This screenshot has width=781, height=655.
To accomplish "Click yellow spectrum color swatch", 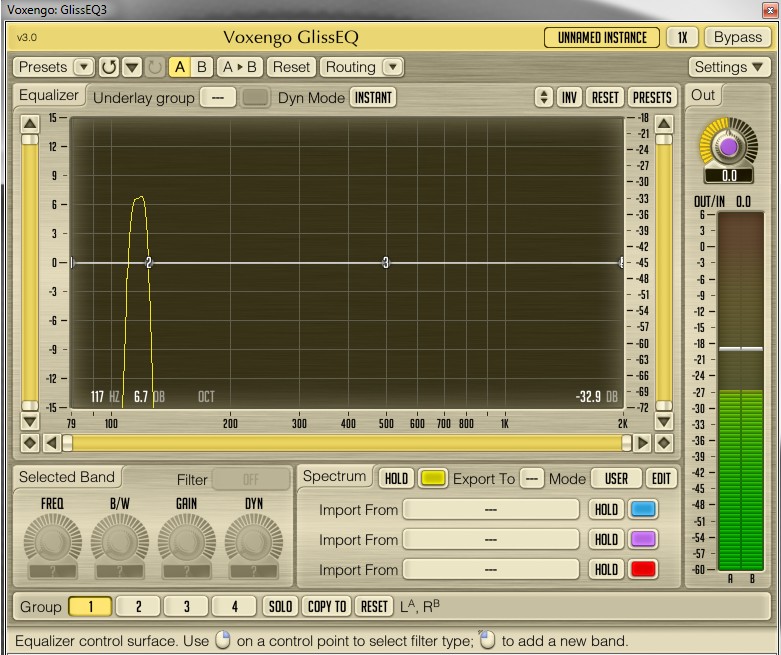I will click(x=432, y=479).
